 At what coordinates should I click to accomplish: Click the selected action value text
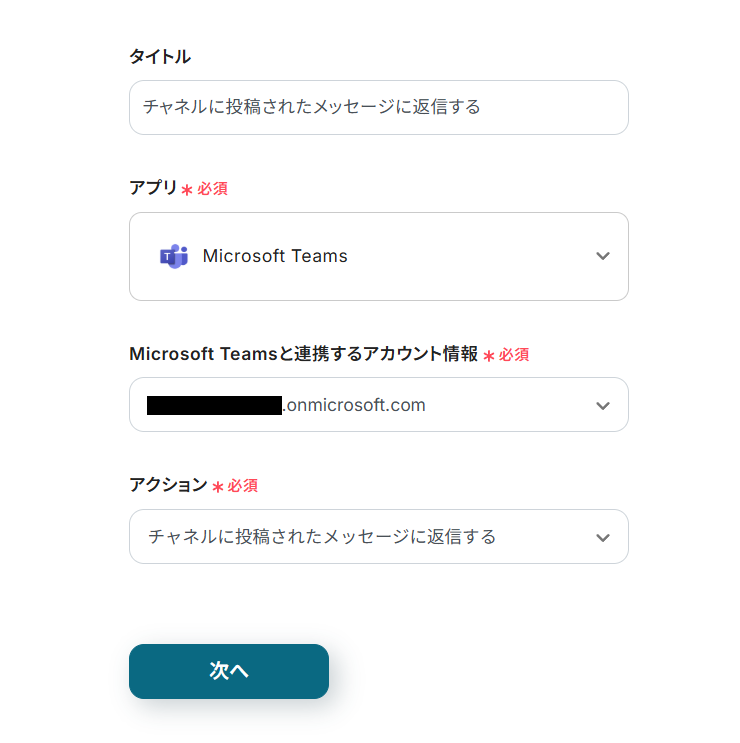pyautogui.click(x=322, y=537)
